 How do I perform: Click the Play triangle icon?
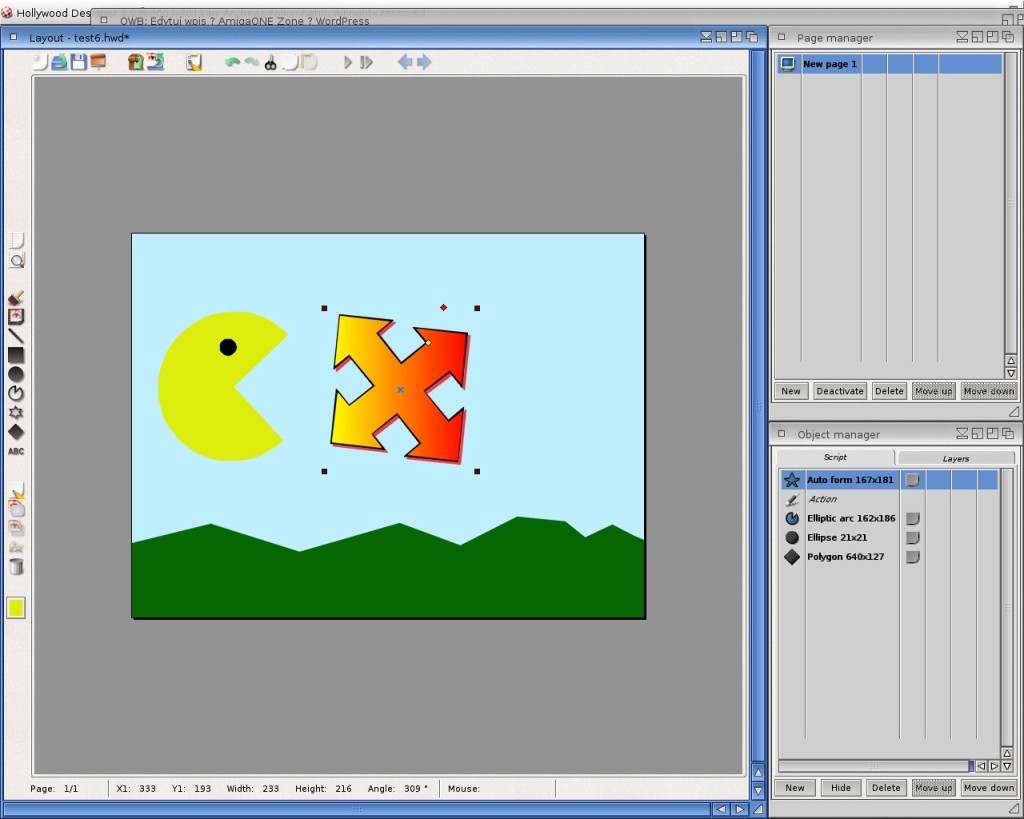click(347, 62)
